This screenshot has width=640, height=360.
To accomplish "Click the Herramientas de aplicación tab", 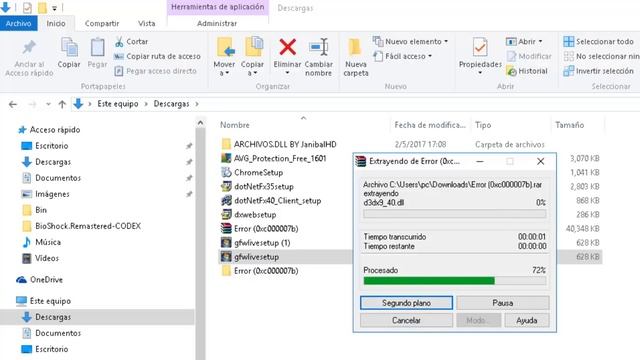I will tap(218, 7).
